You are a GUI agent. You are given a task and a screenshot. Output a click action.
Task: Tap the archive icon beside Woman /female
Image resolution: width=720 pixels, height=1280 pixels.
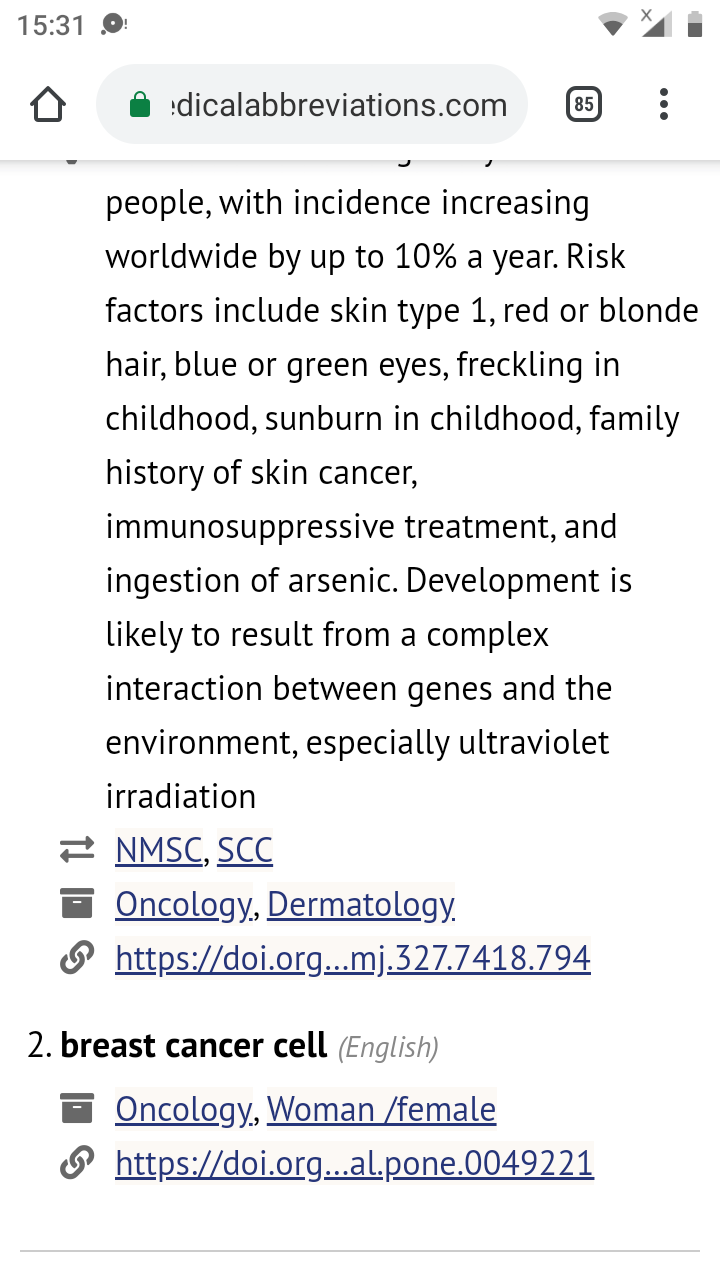(76, 1109)
